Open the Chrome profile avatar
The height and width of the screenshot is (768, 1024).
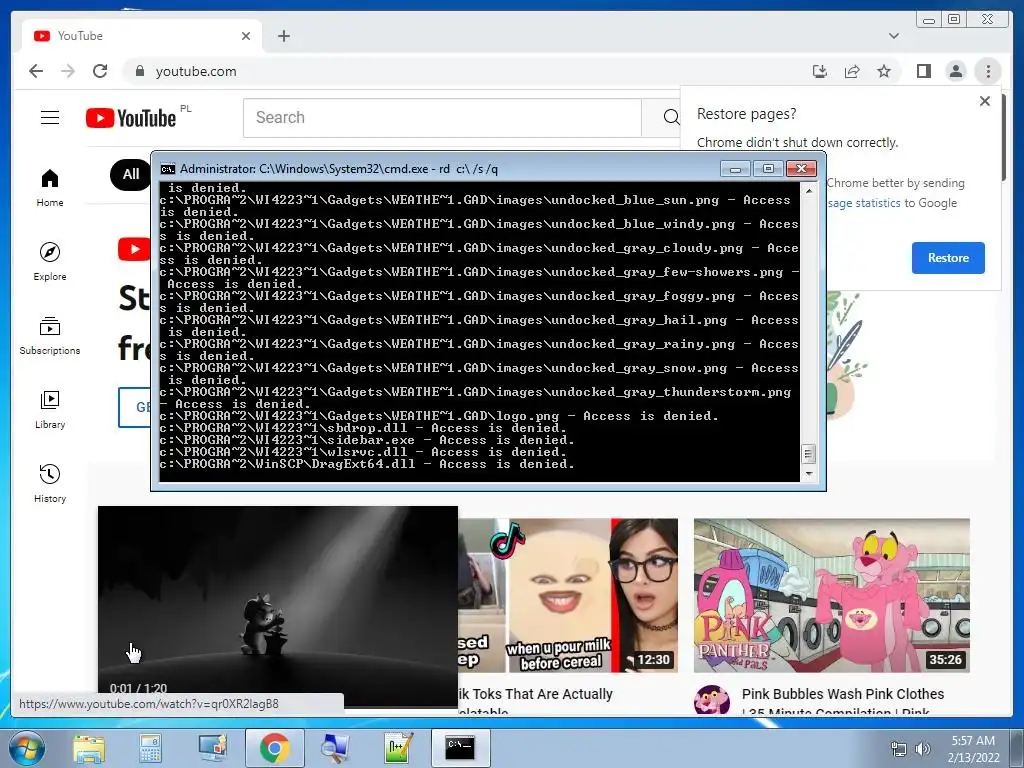point(955,71)
